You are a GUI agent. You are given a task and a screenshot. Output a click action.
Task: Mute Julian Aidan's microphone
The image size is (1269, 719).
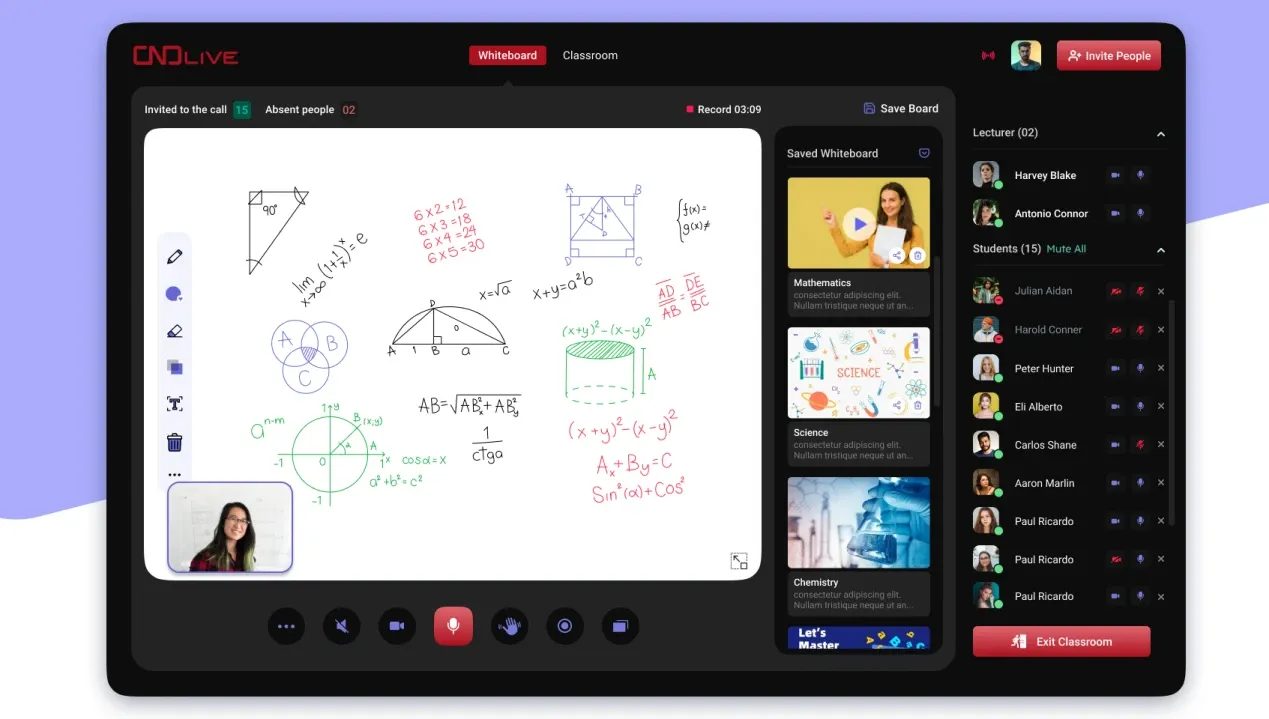tap(1140, 290)
